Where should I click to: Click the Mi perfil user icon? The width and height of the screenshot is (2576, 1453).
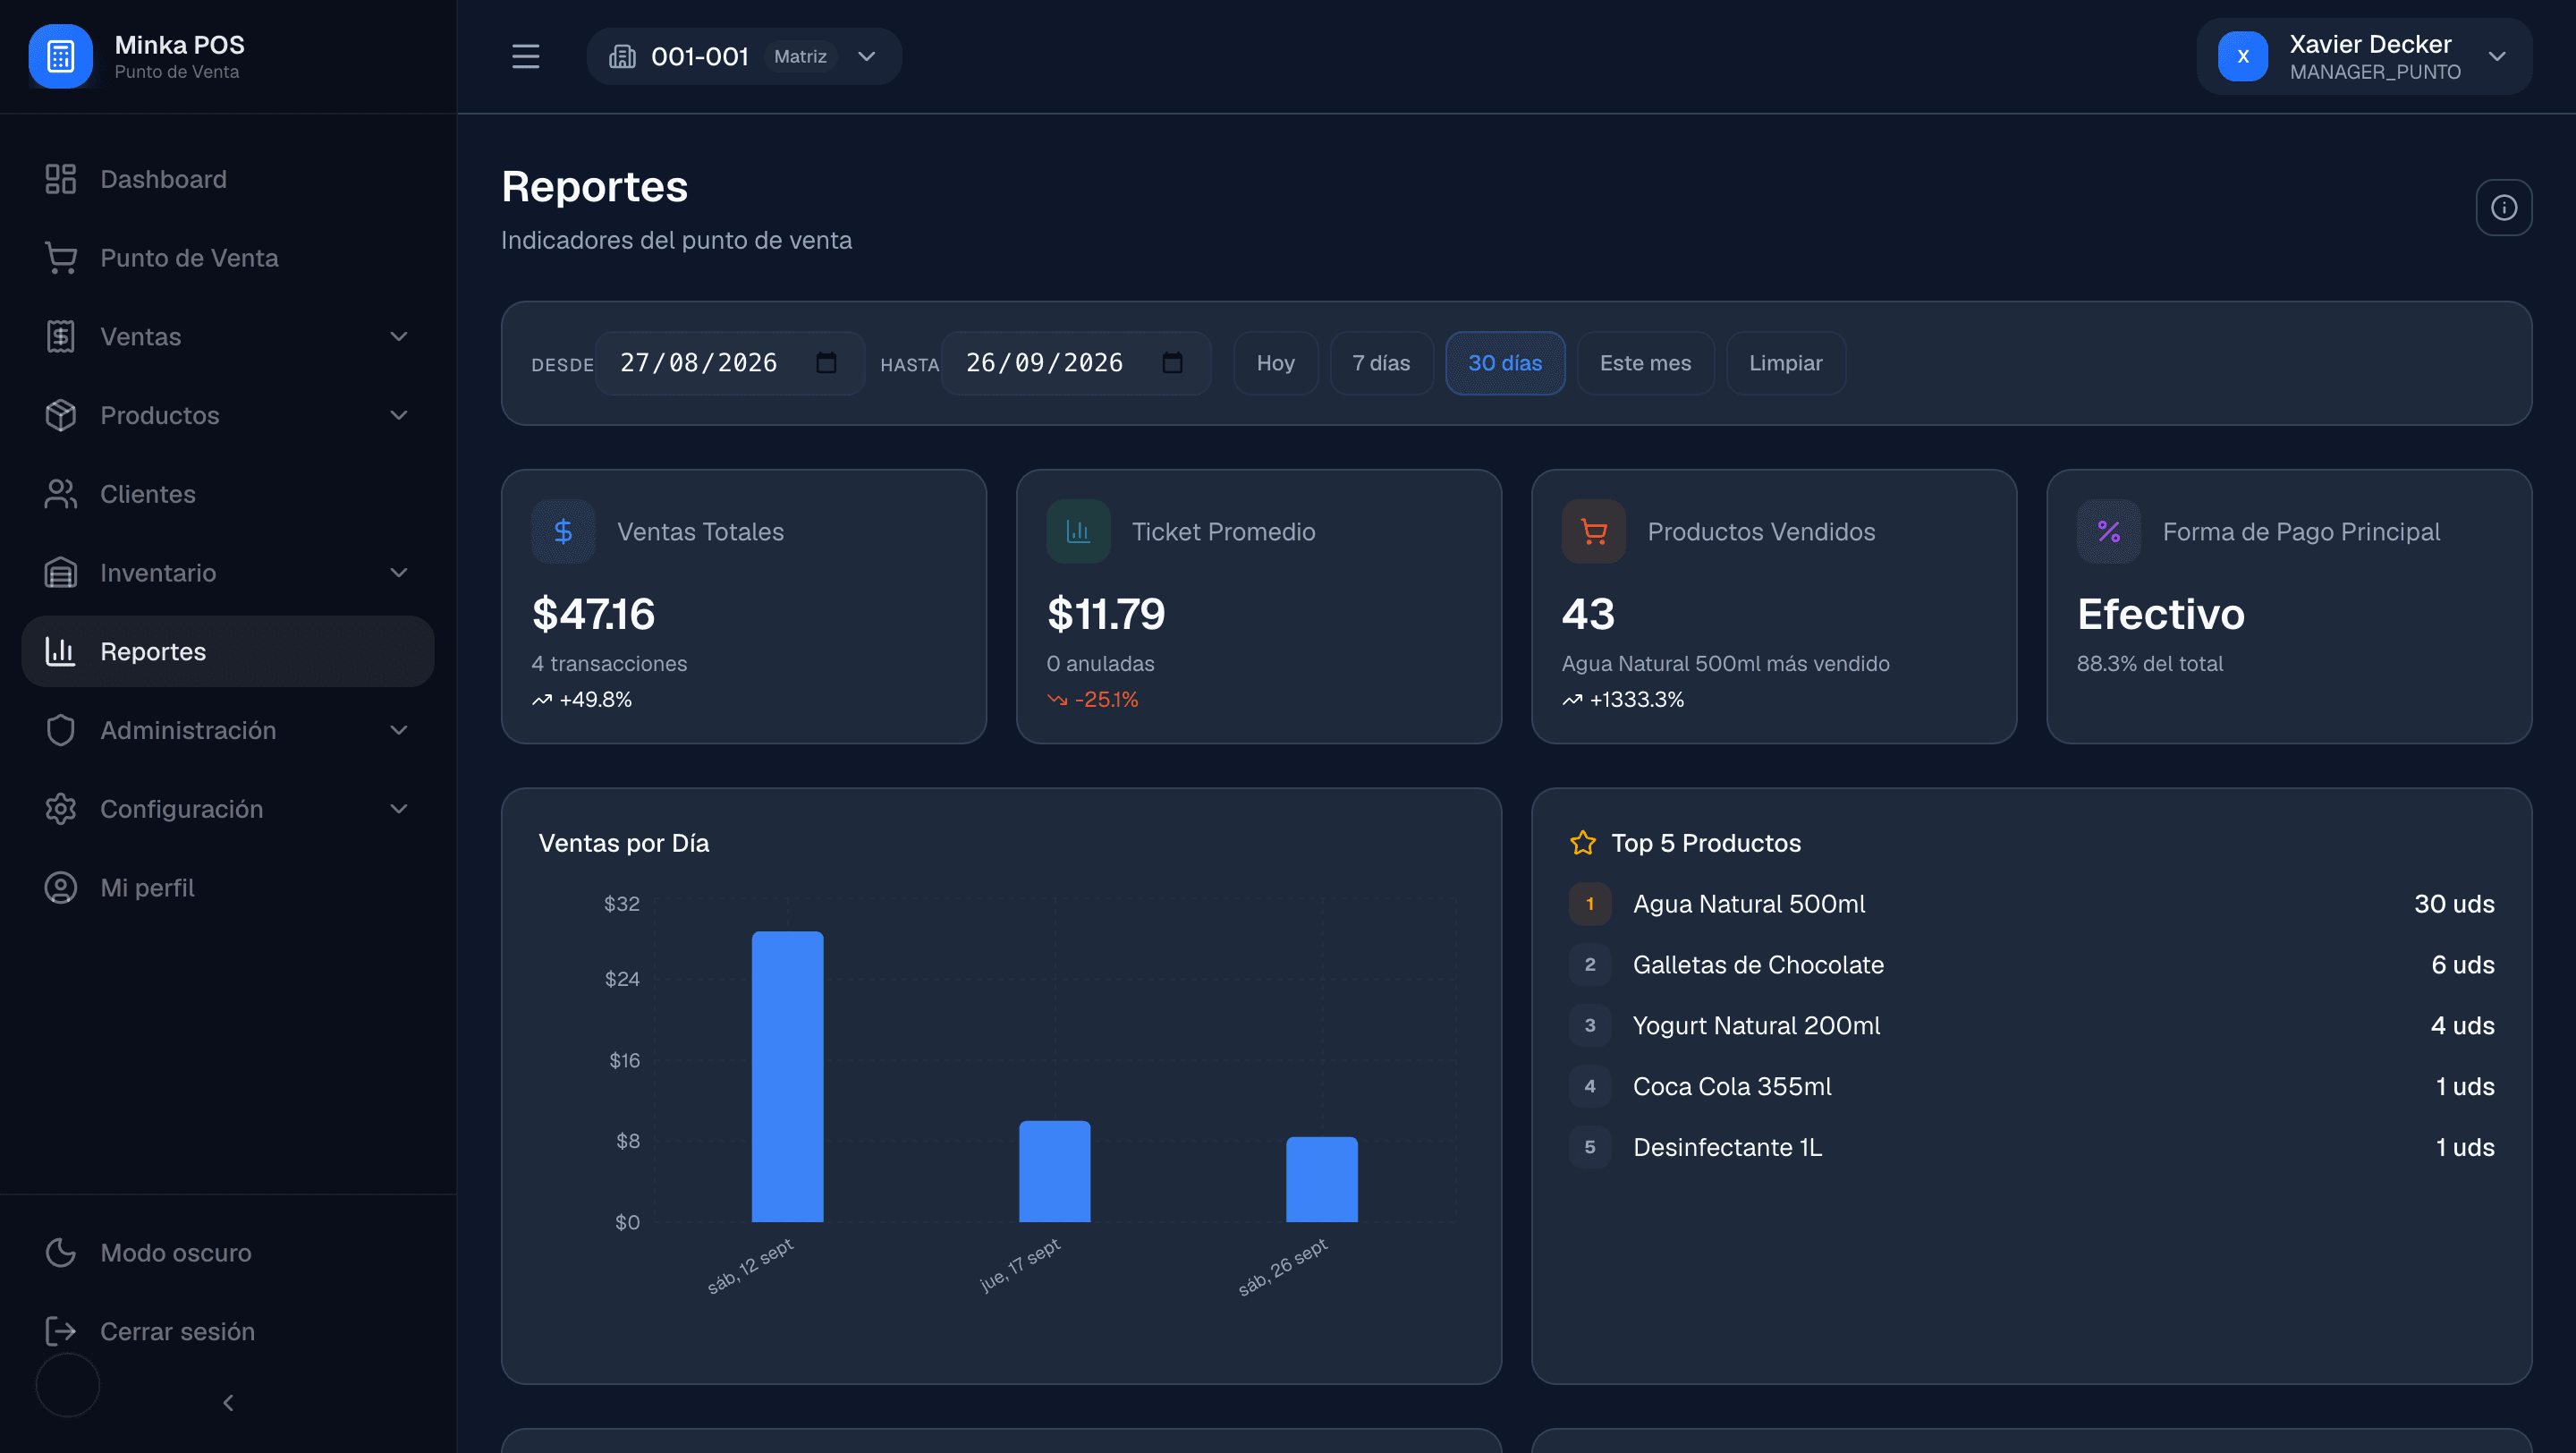click(x=61, y=888)
